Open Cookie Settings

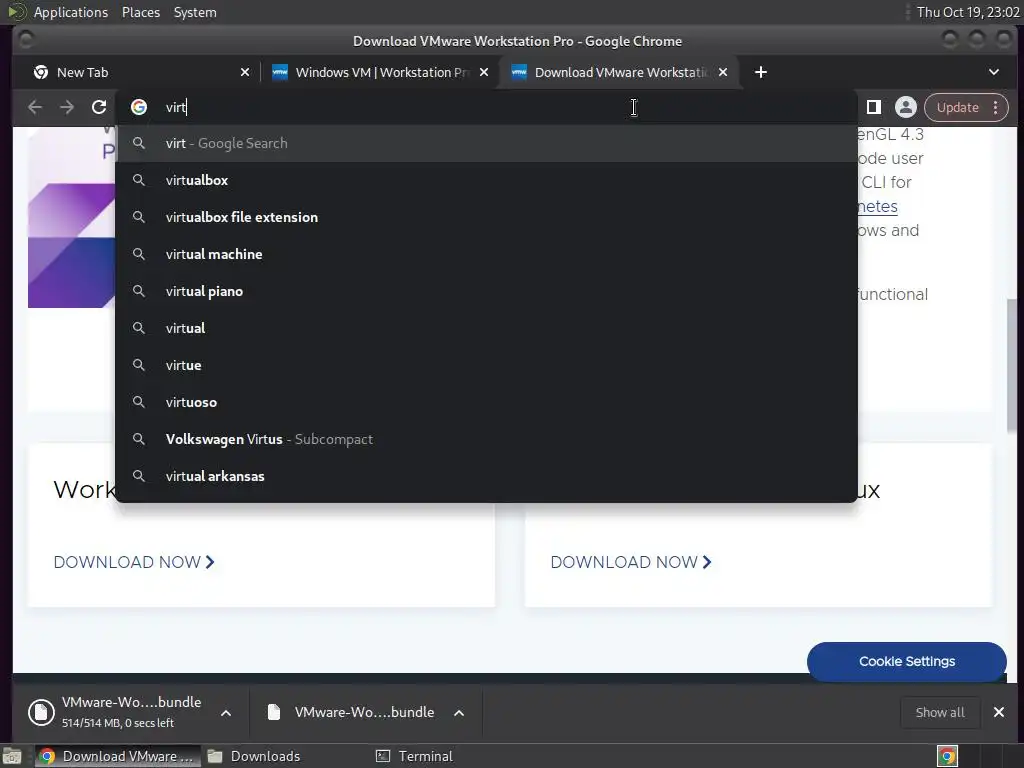tap(906, 662)
